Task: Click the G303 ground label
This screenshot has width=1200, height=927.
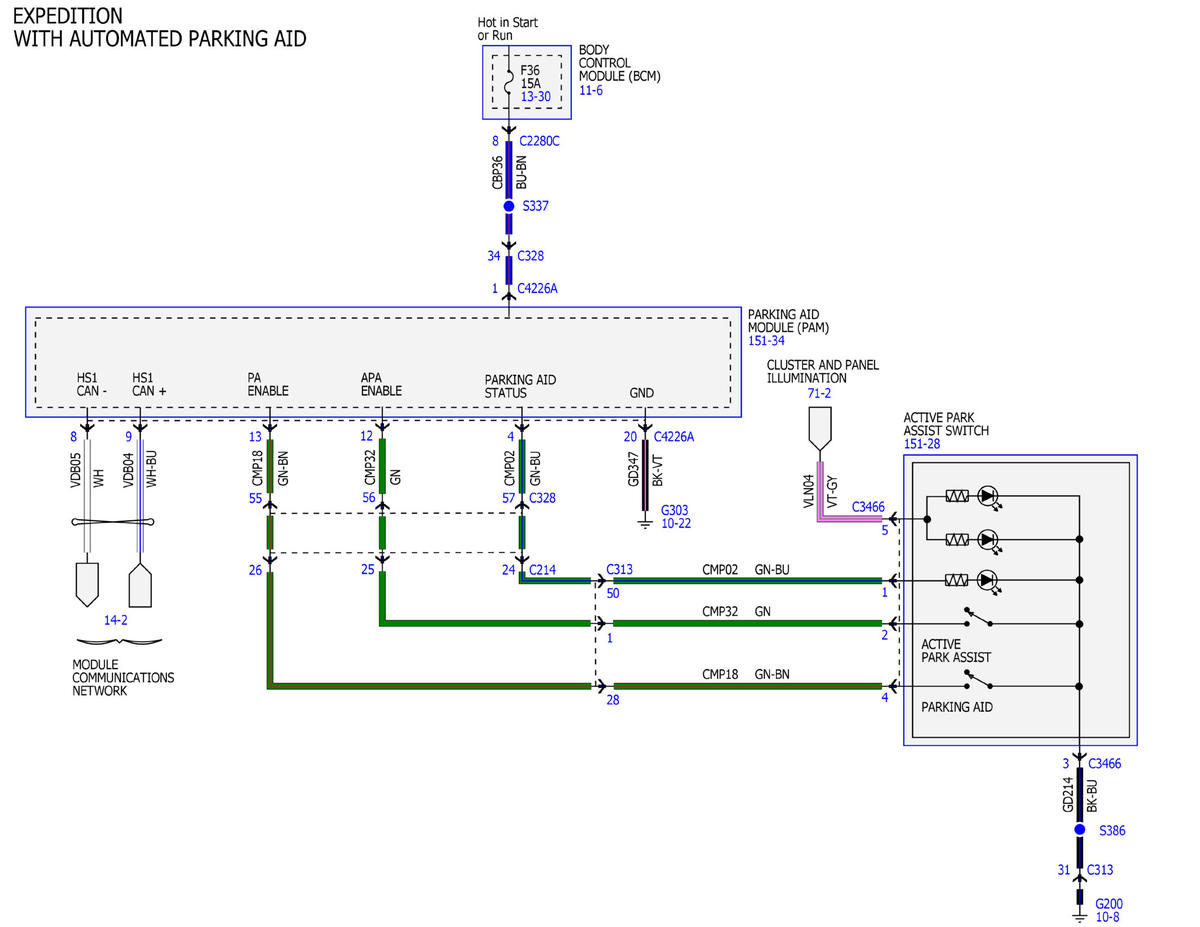Action: (x=675, y=509)
